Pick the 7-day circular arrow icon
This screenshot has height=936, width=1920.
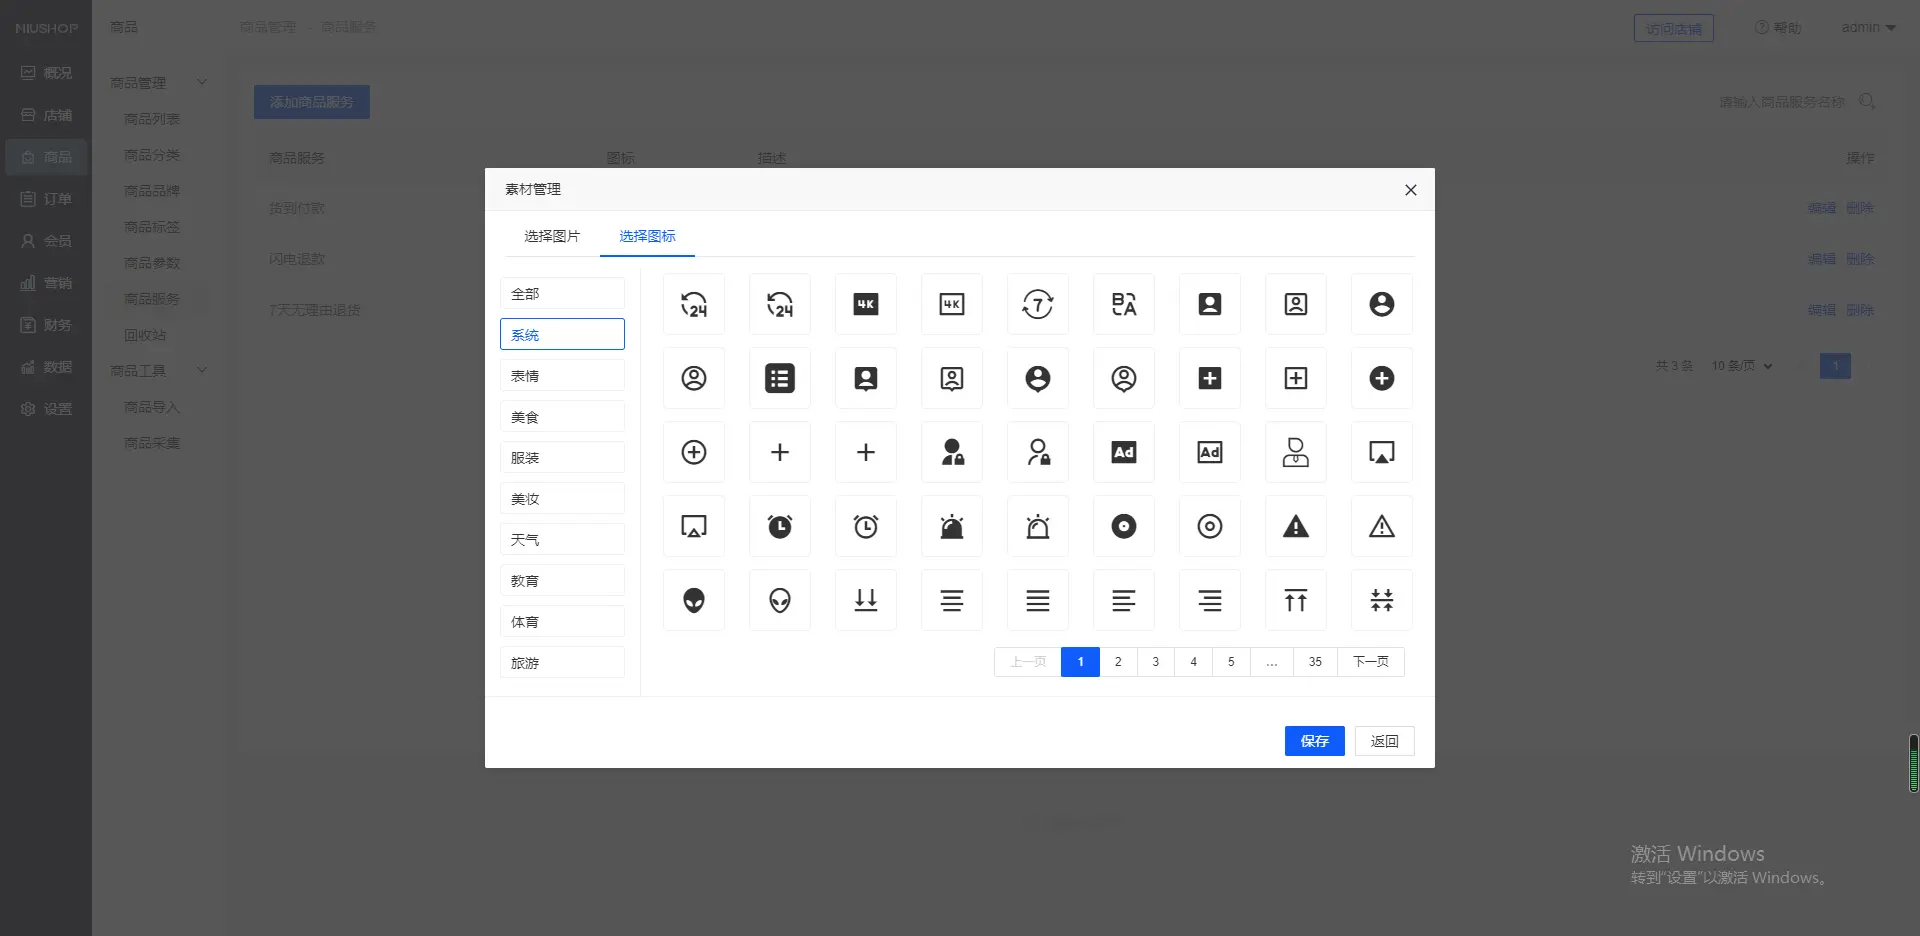coord(1038,304)
